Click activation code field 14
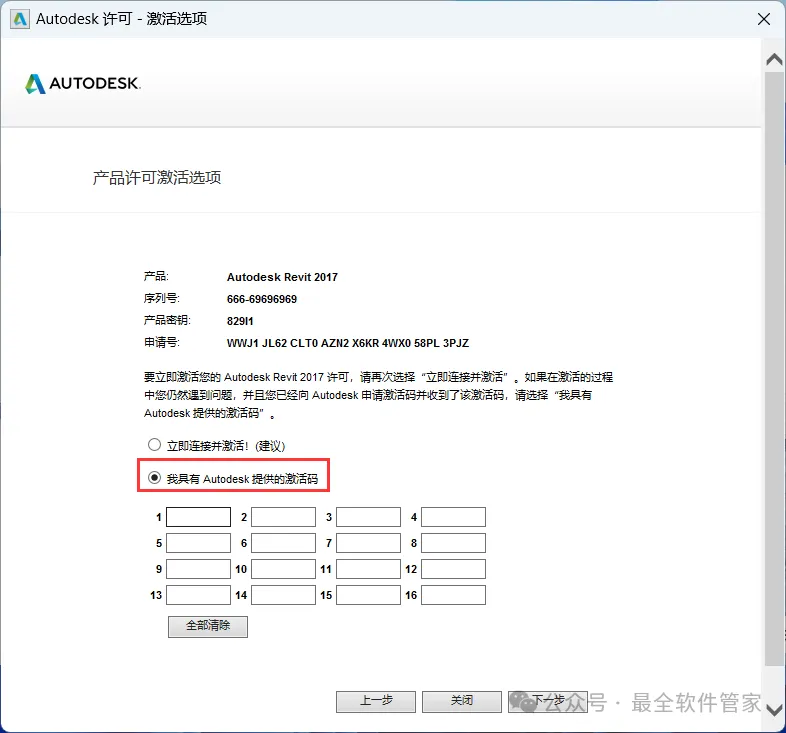Screen dimensions: 786x733 tap(283, 595)
